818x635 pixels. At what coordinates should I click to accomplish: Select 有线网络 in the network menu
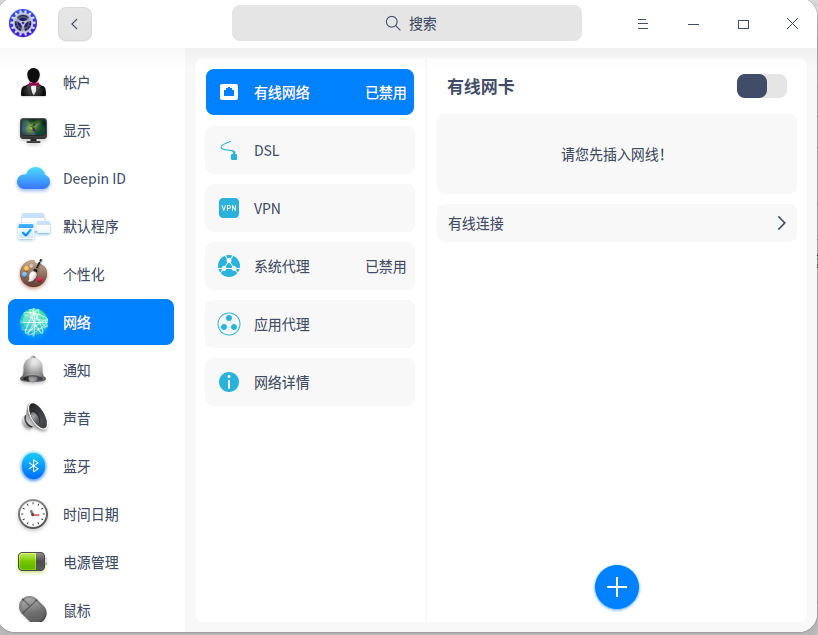309,92
